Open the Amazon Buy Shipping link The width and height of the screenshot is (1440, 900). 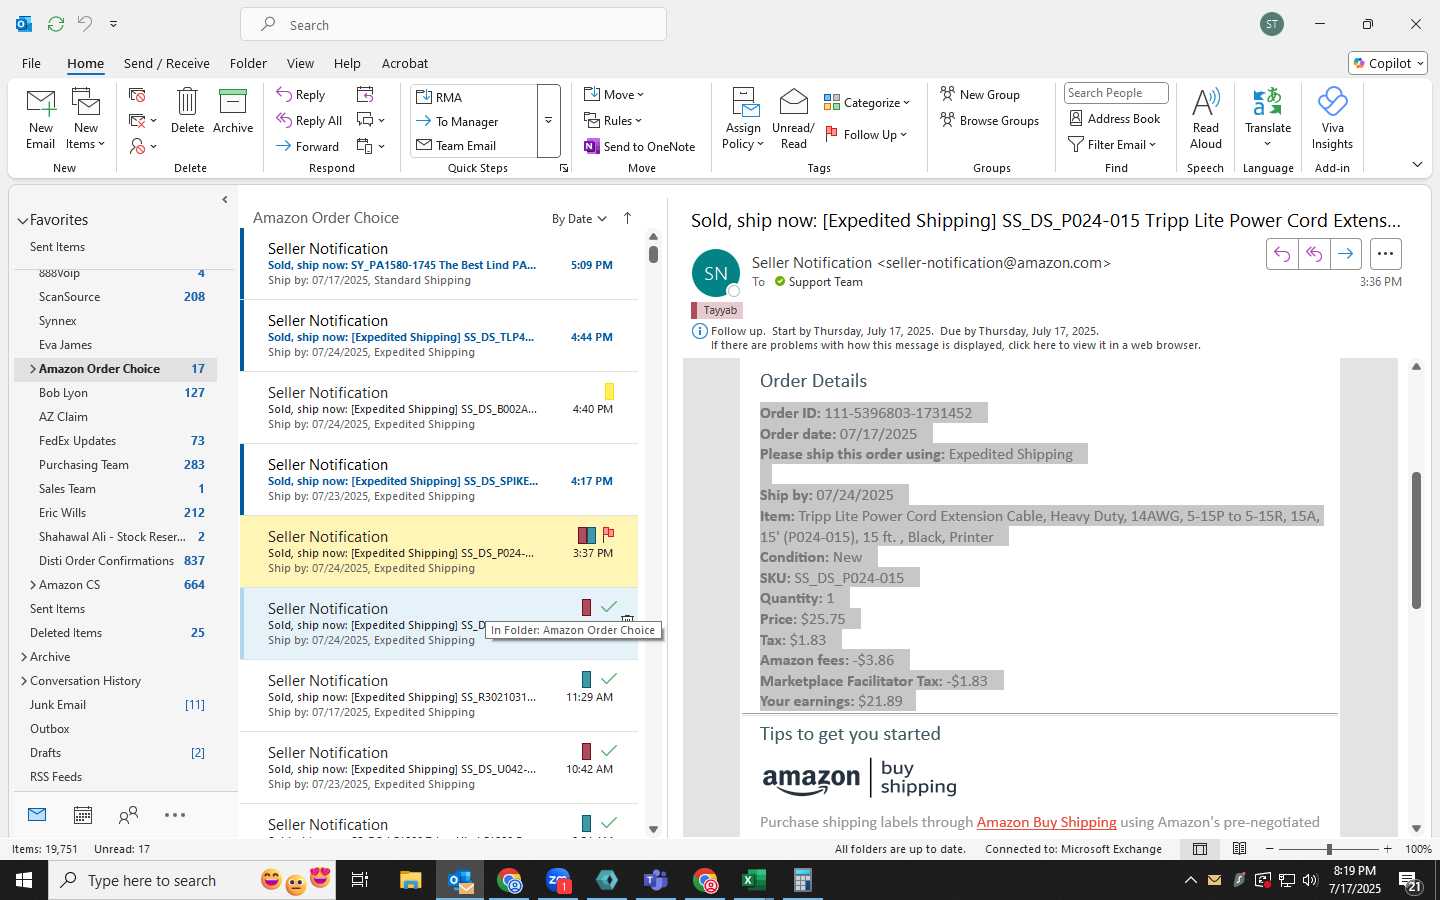[x=1046, y=822]
